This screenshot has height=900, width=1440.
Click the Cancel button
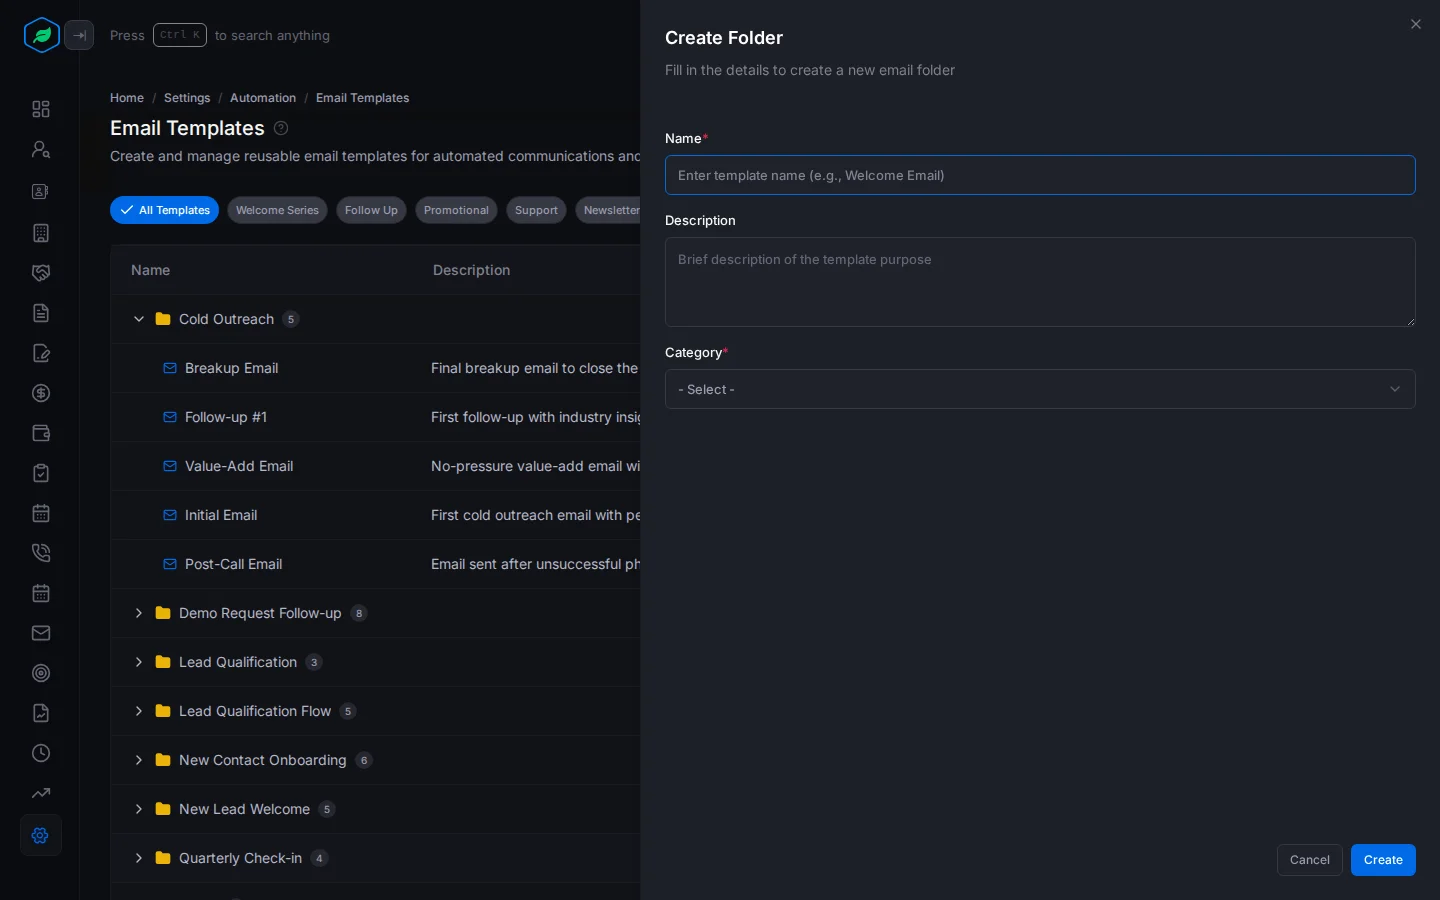coord(1309,860)
